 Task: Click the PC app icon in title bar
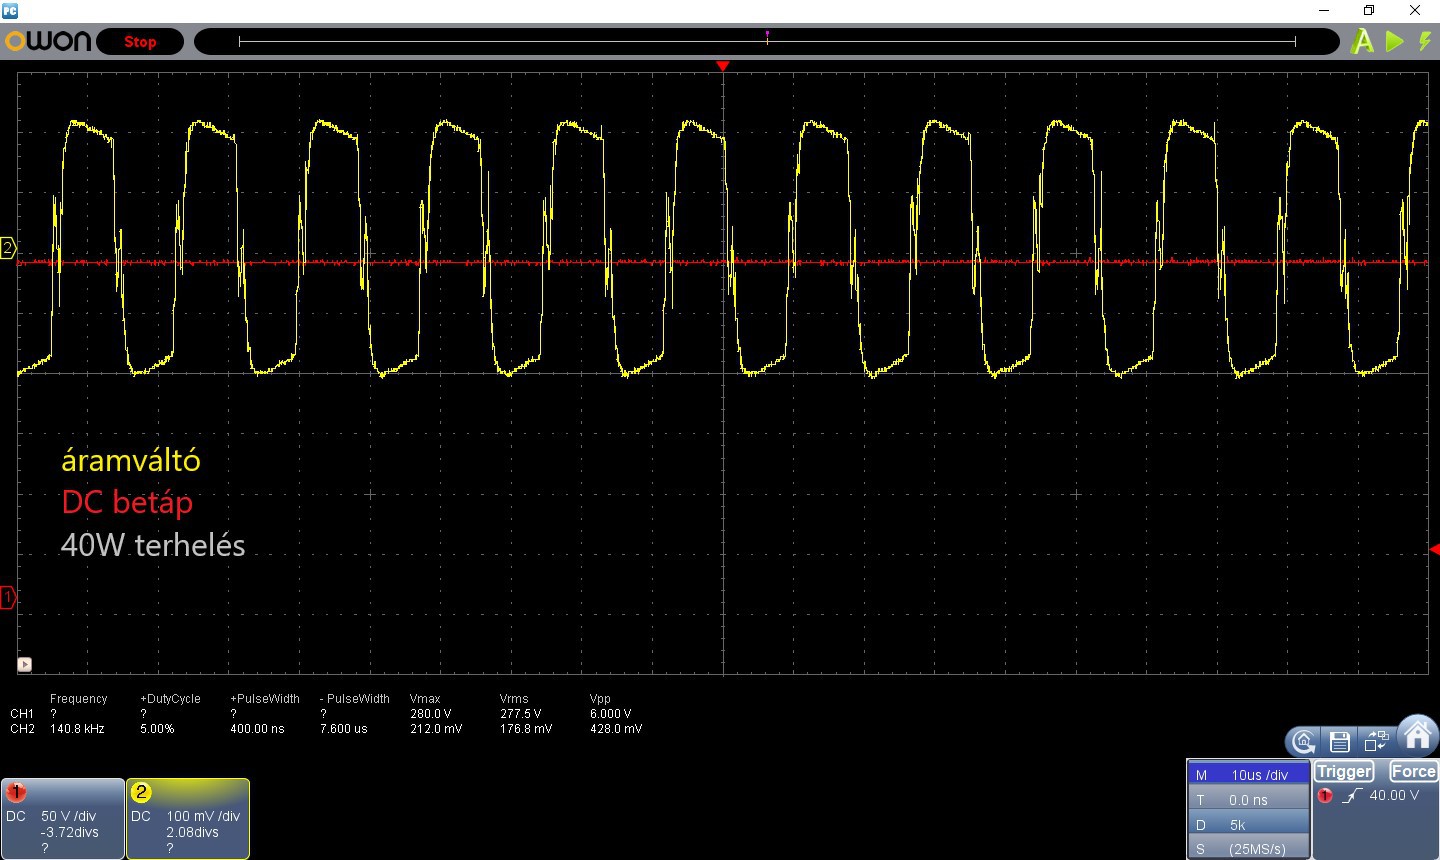[x=9, y=10]
